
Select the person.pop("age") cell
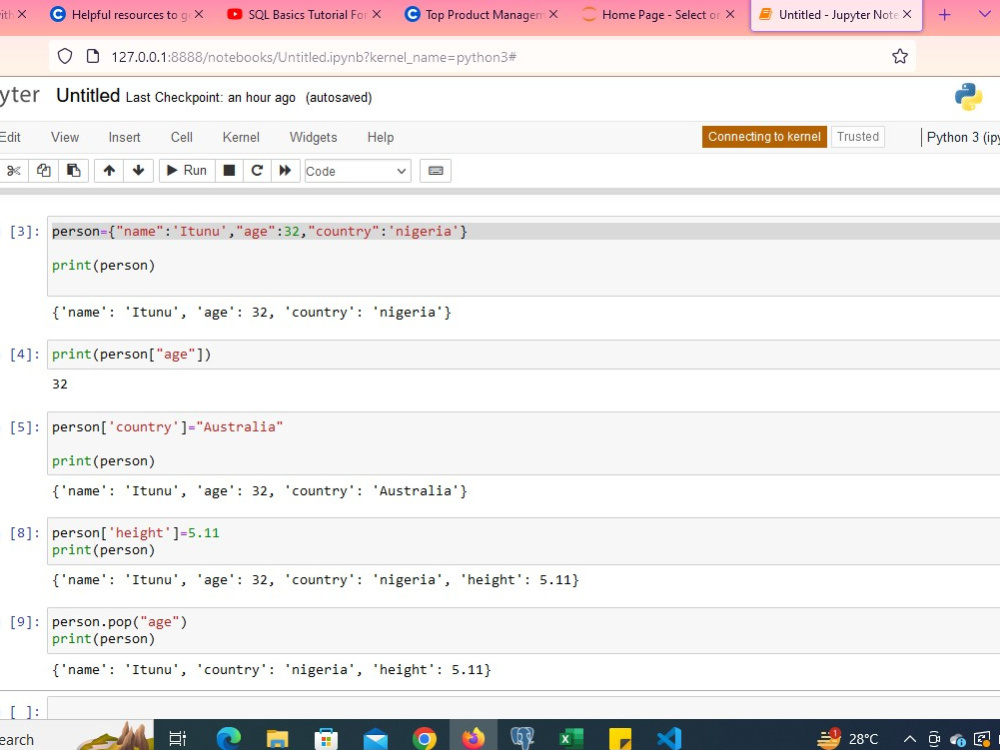click(523, 630)
